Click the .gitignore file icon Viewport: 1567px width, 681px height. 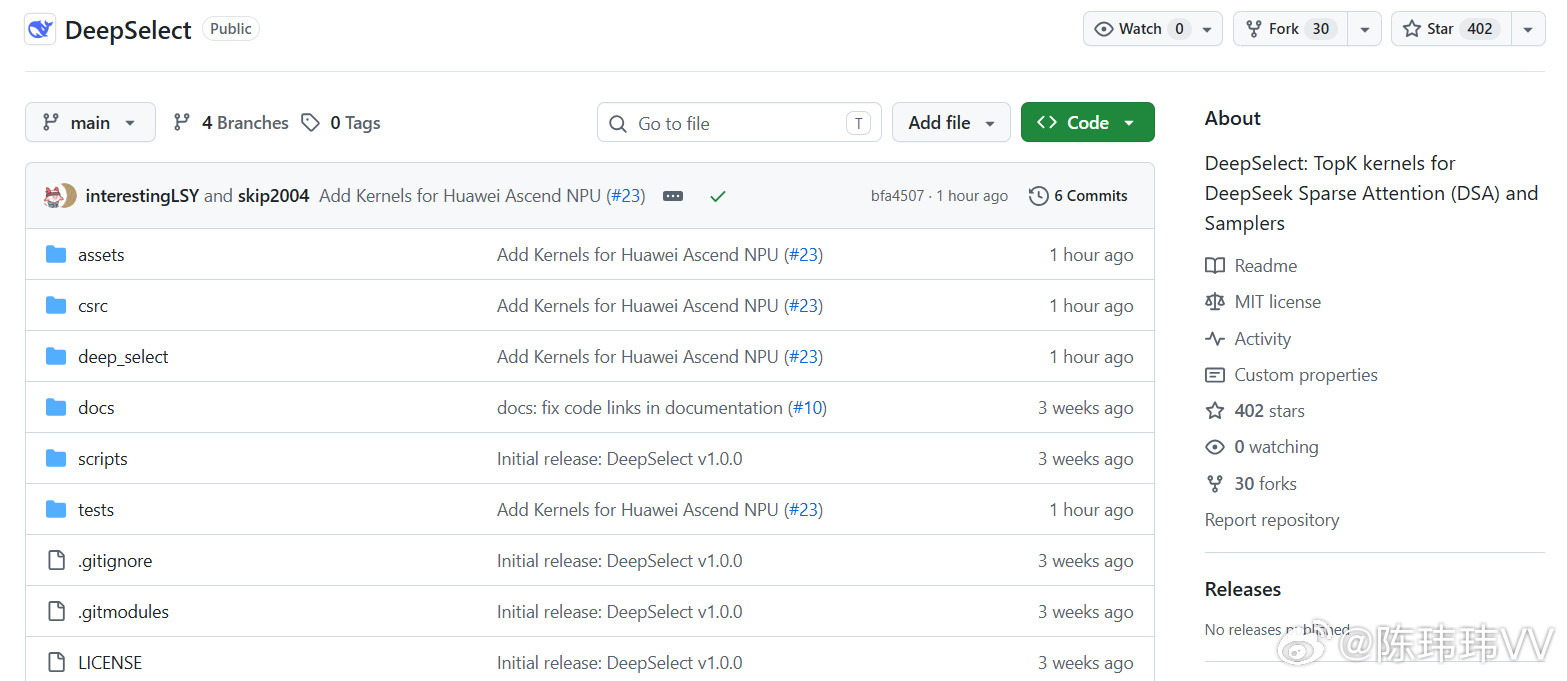57,561
